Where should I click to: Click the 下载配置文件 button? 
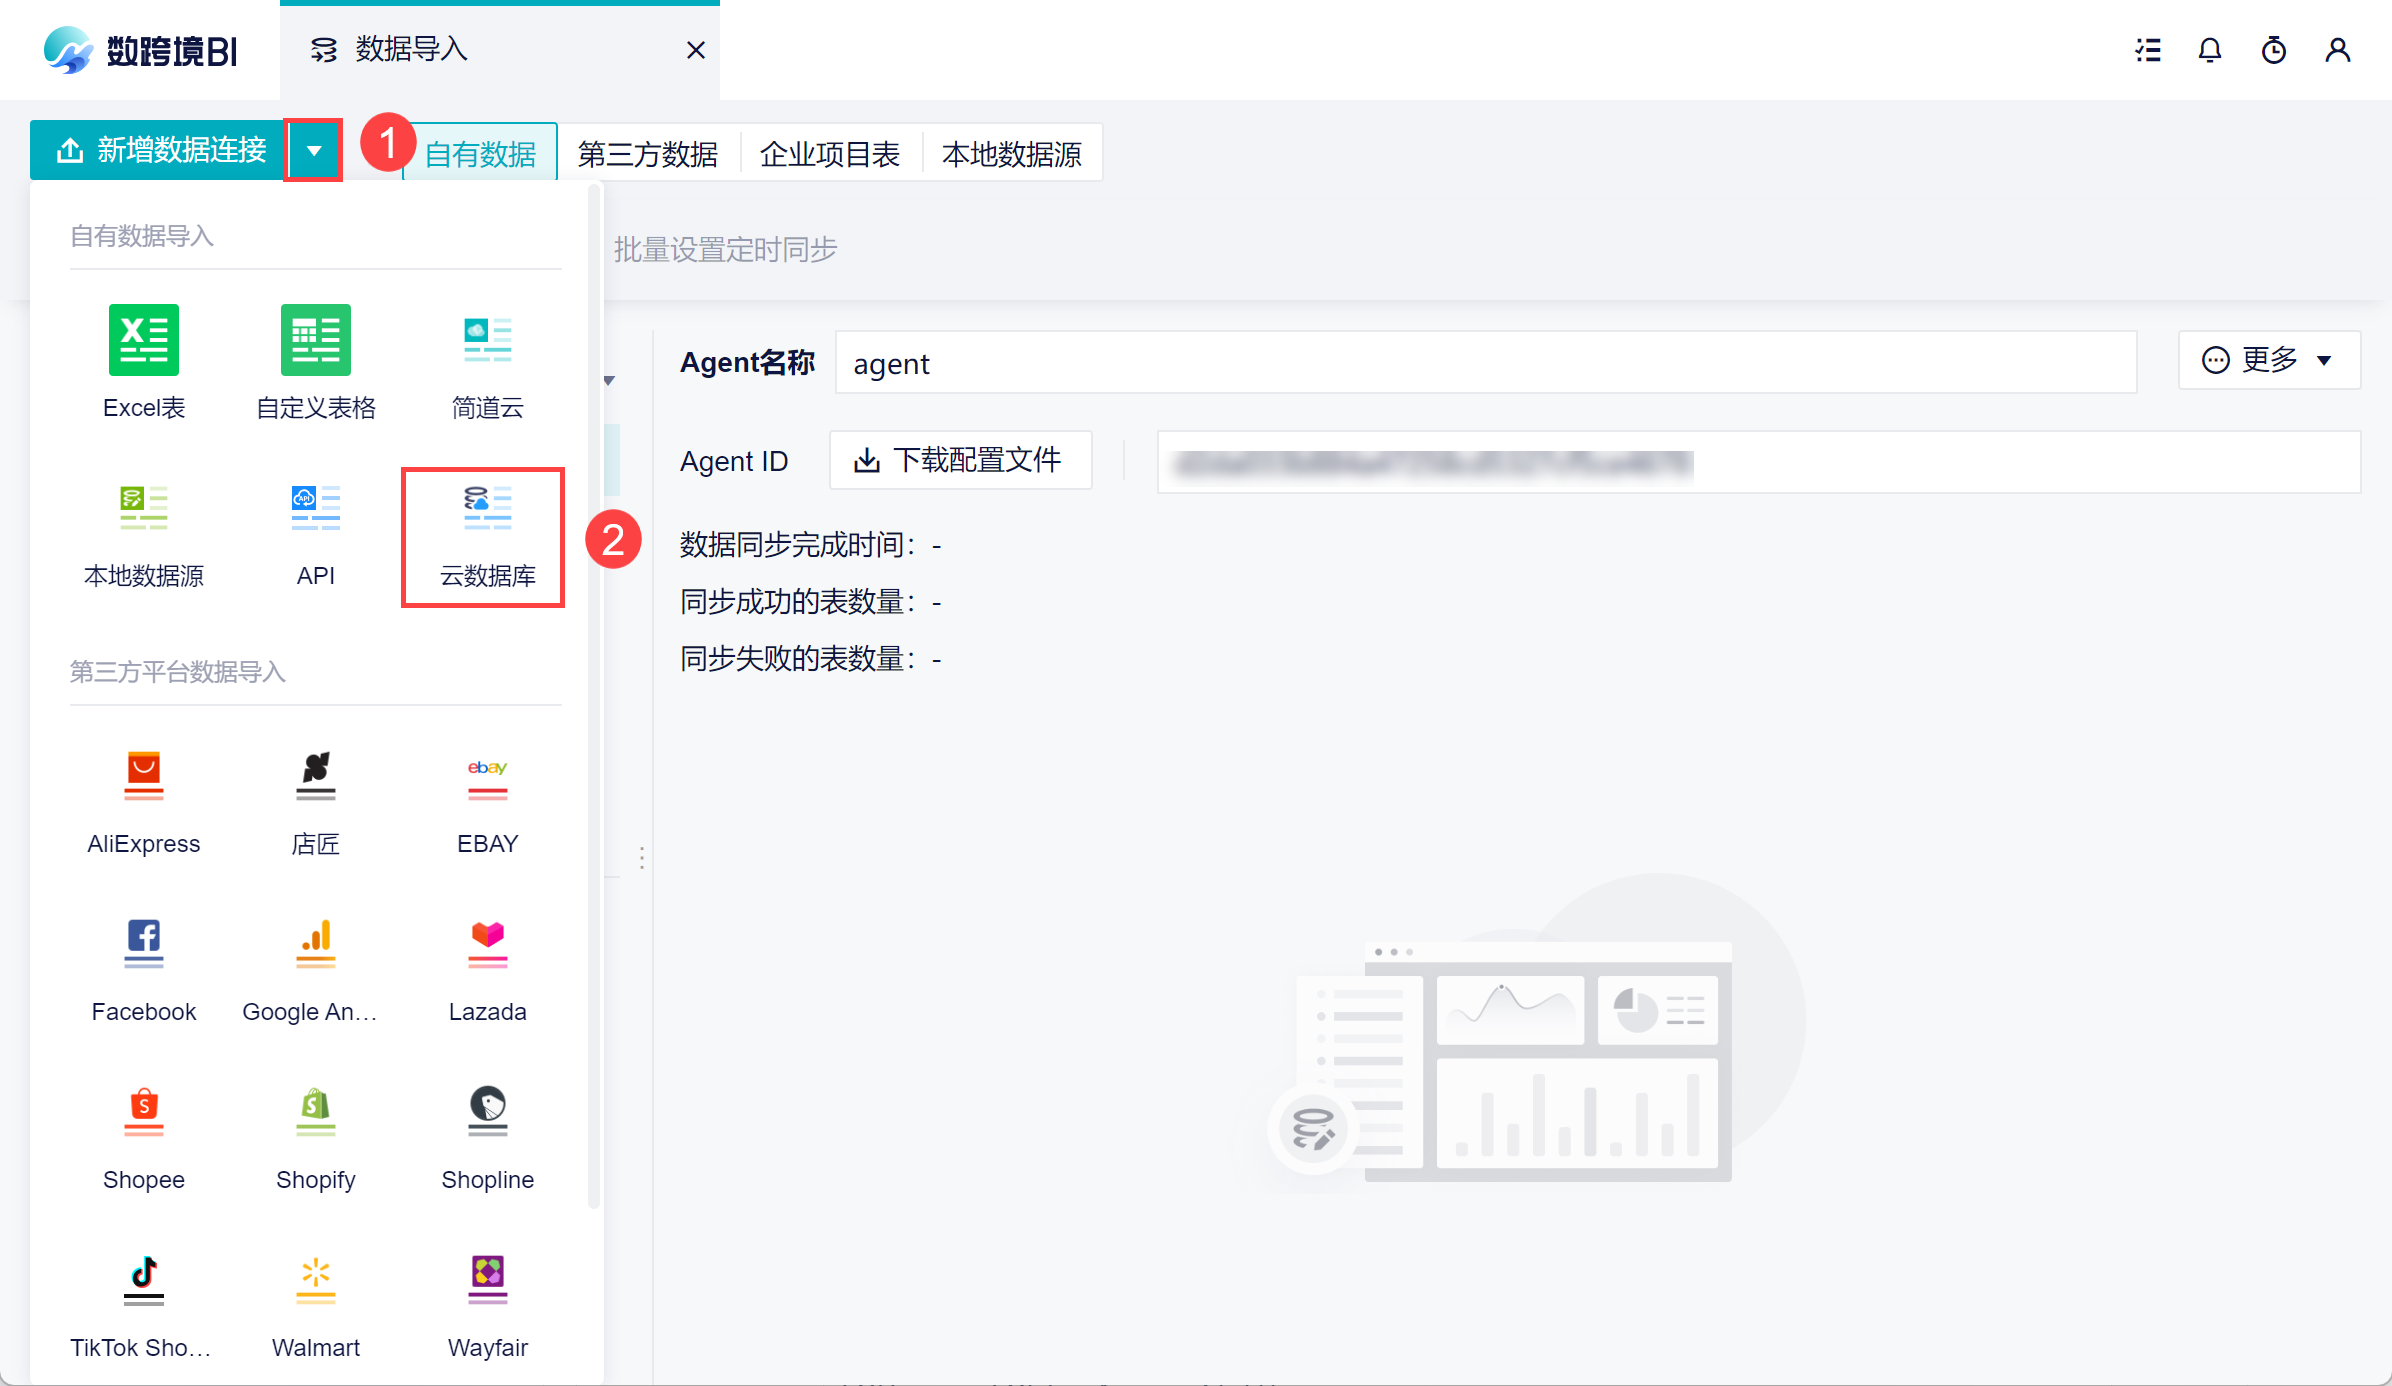[x=960, y=461]
